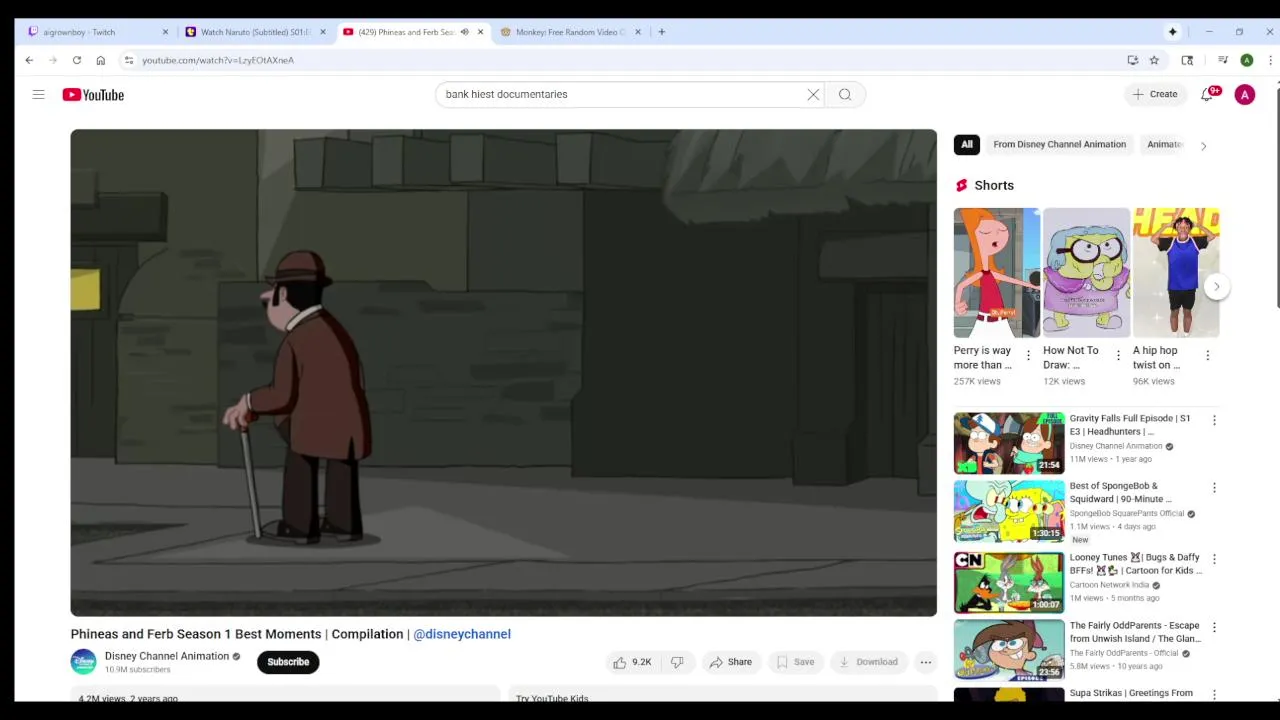This screenshot has height=720, width=1280.
Task: Show more filter chips with arrow
Action: pos(1203,145)
